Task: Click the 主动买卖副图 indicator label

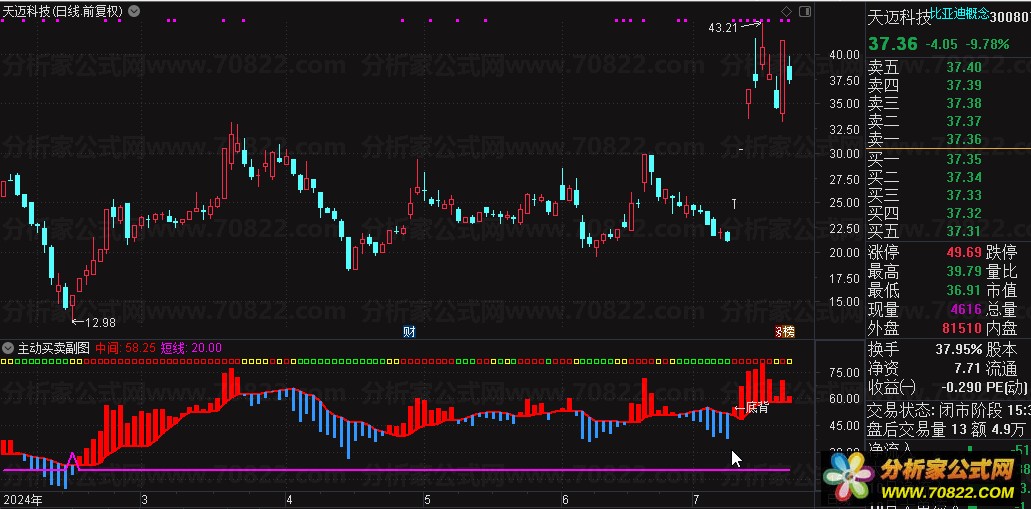Action: 54,348
